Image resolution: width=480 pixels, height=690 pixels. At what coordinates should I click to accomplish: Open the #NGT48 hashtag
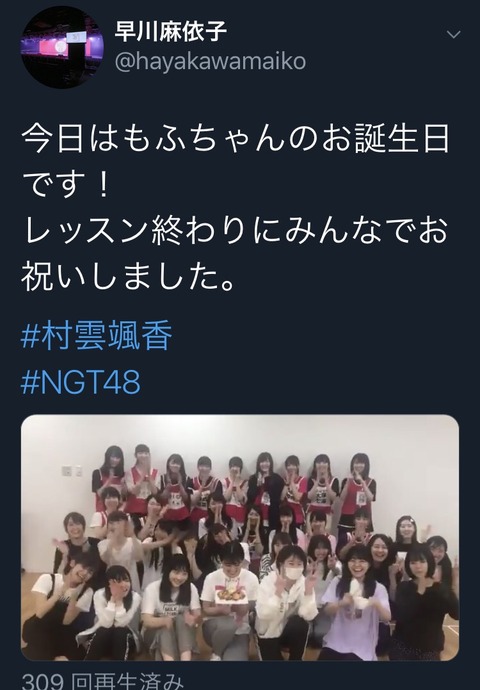click(x=81, y=382)
